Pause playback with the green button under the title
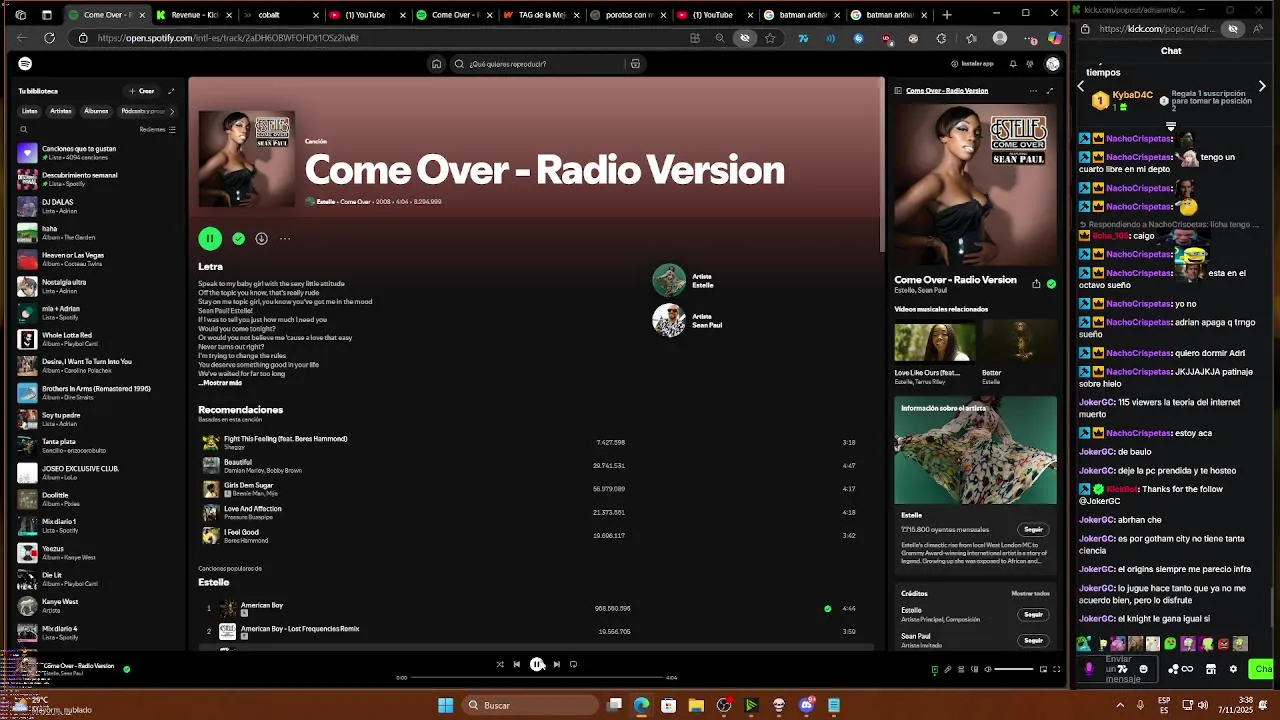Screen dimensions: 1280x720 209,238
